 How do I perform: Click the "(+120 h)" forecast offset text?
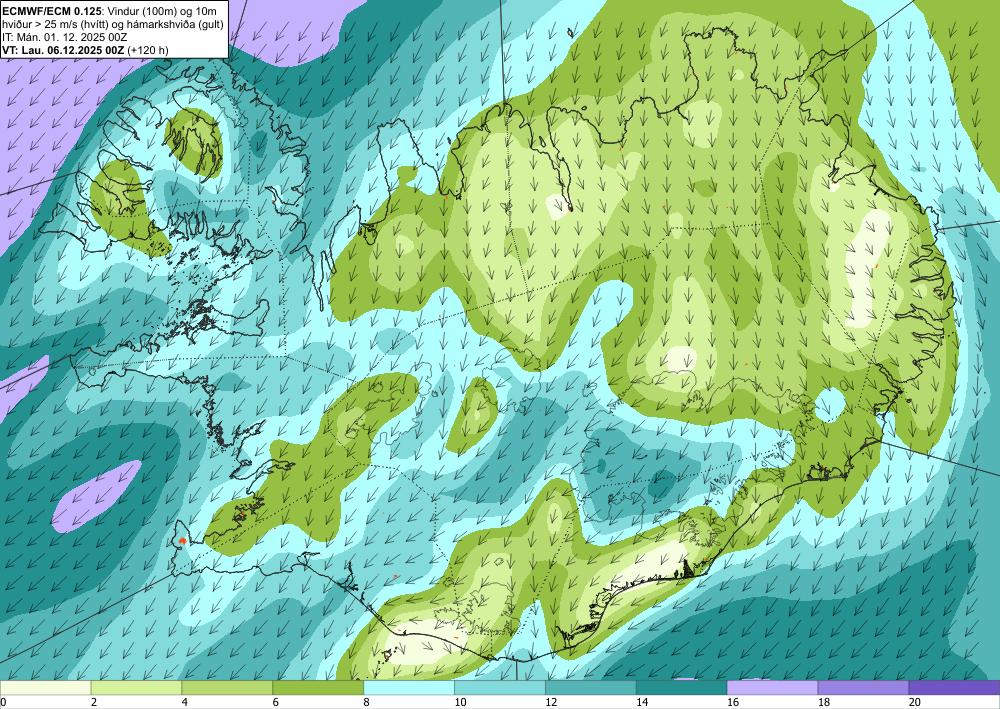pyautogui.click(x=148, y=50)
